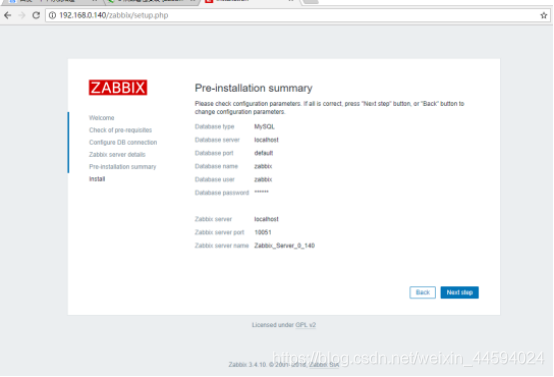Click Zabbix_Server_0_140 server name value
Image resolution: width=554 pixels, height=377 pixels.
pos(284,246)
